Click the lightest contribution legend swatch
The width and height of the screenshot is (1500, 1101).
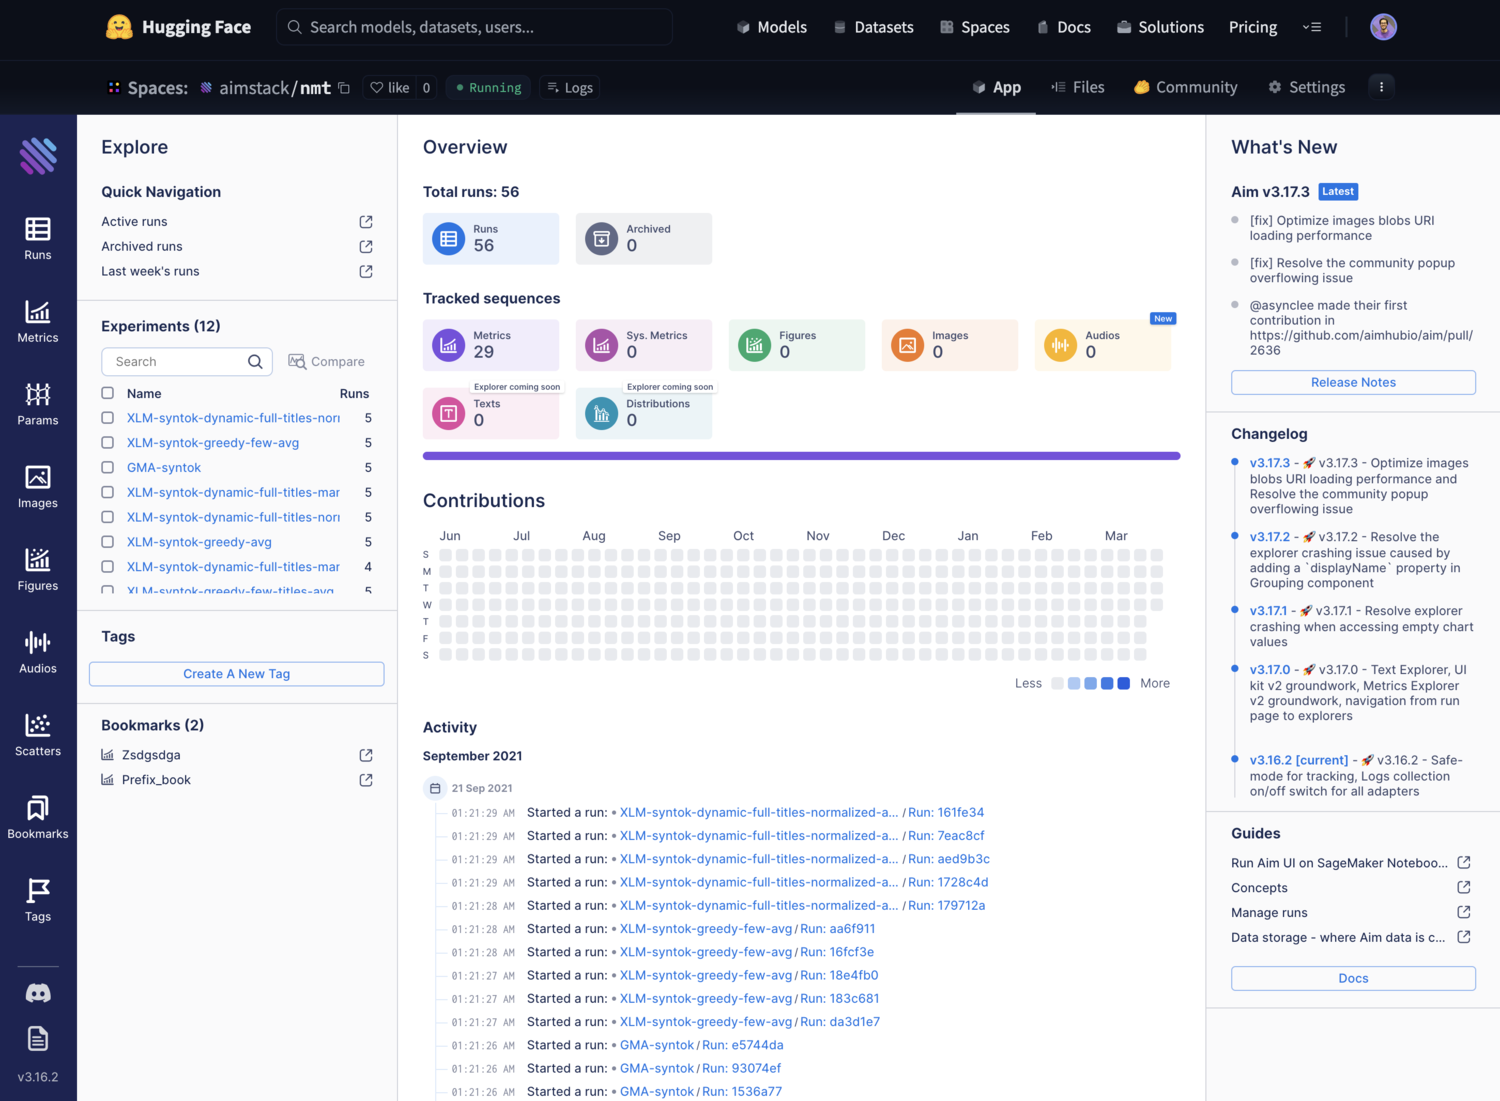(1057, 683)
